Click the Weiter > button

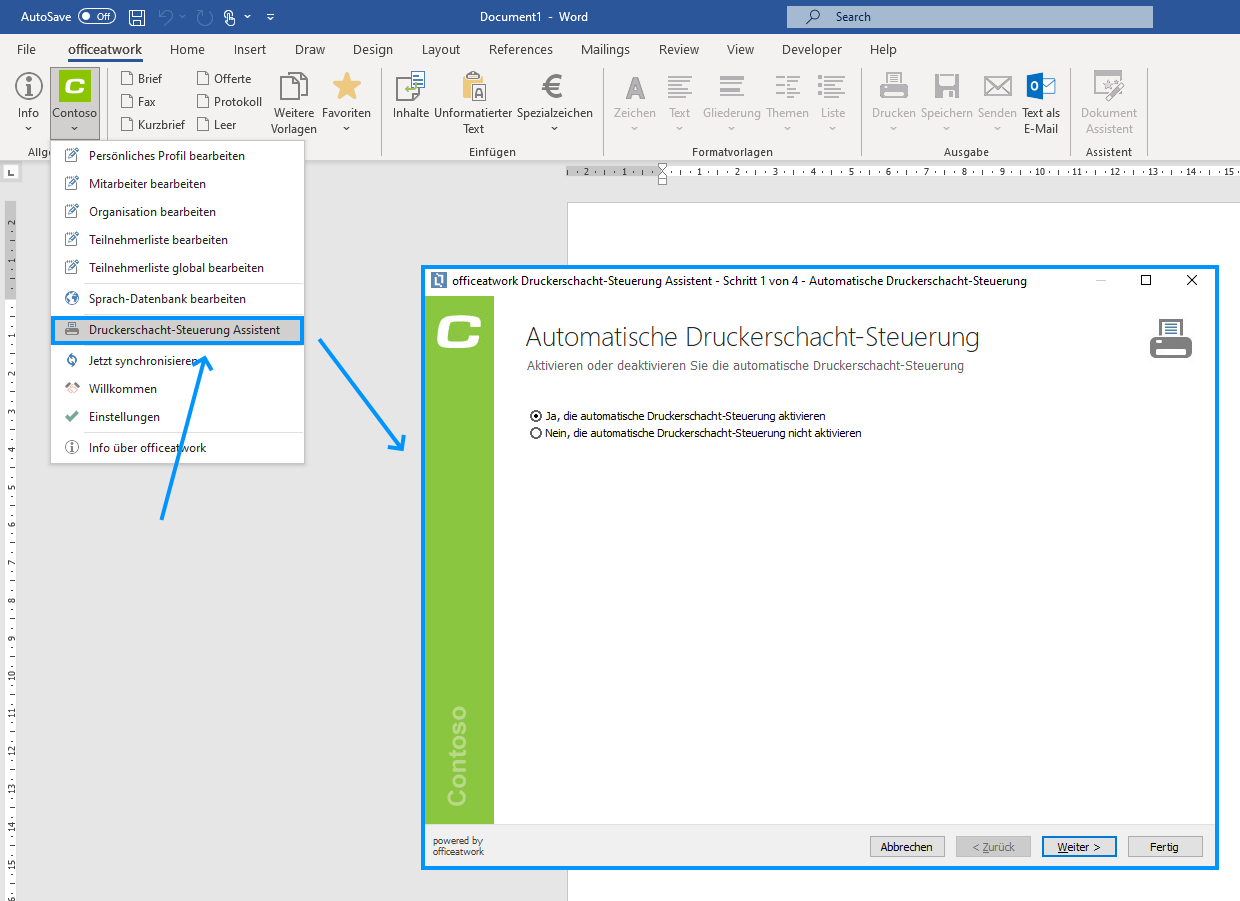(1079, 847)
